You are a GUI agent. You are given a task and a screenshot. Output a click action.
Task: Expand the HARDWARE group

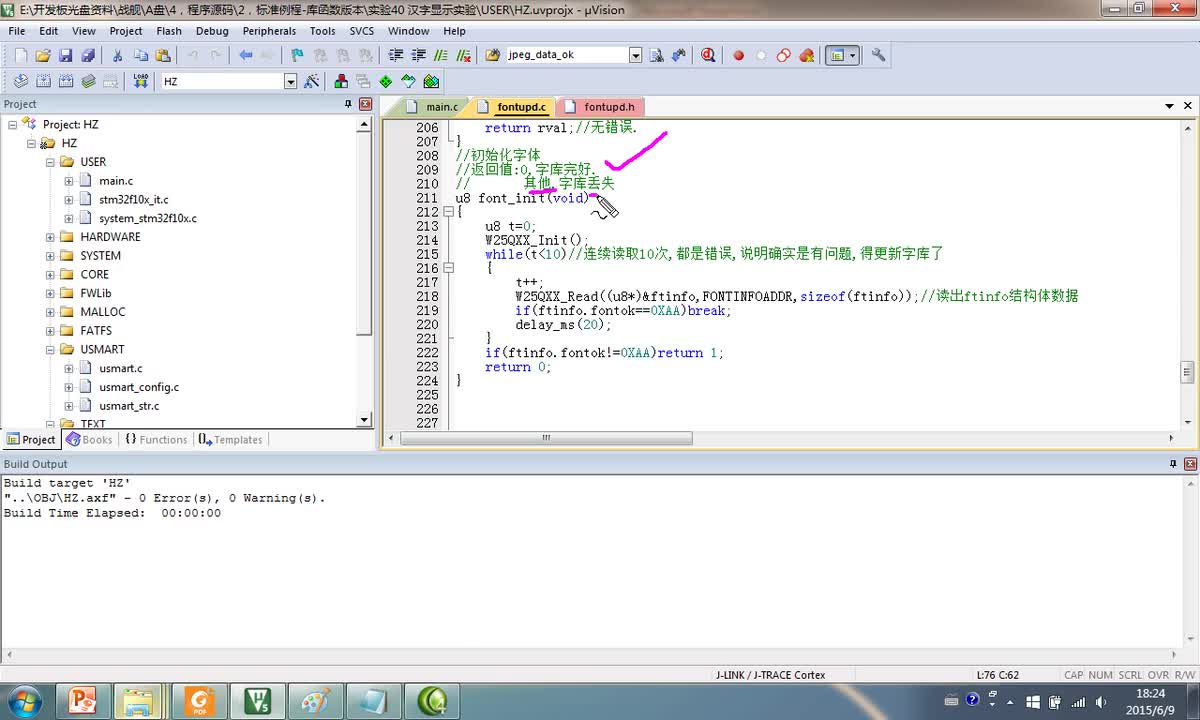pos(50,237)
